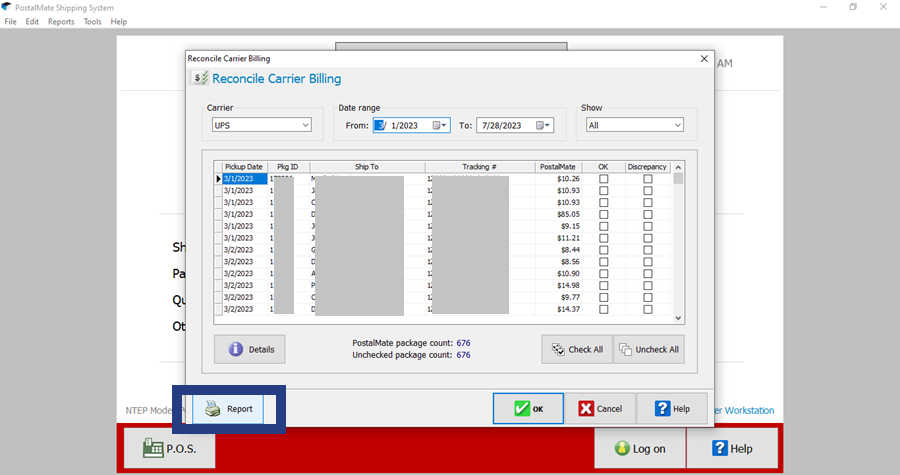Sort by the Pkg ID column header
Image resolution: width=900 pixels, height=475 pixels.
click(x=288, y=167)
